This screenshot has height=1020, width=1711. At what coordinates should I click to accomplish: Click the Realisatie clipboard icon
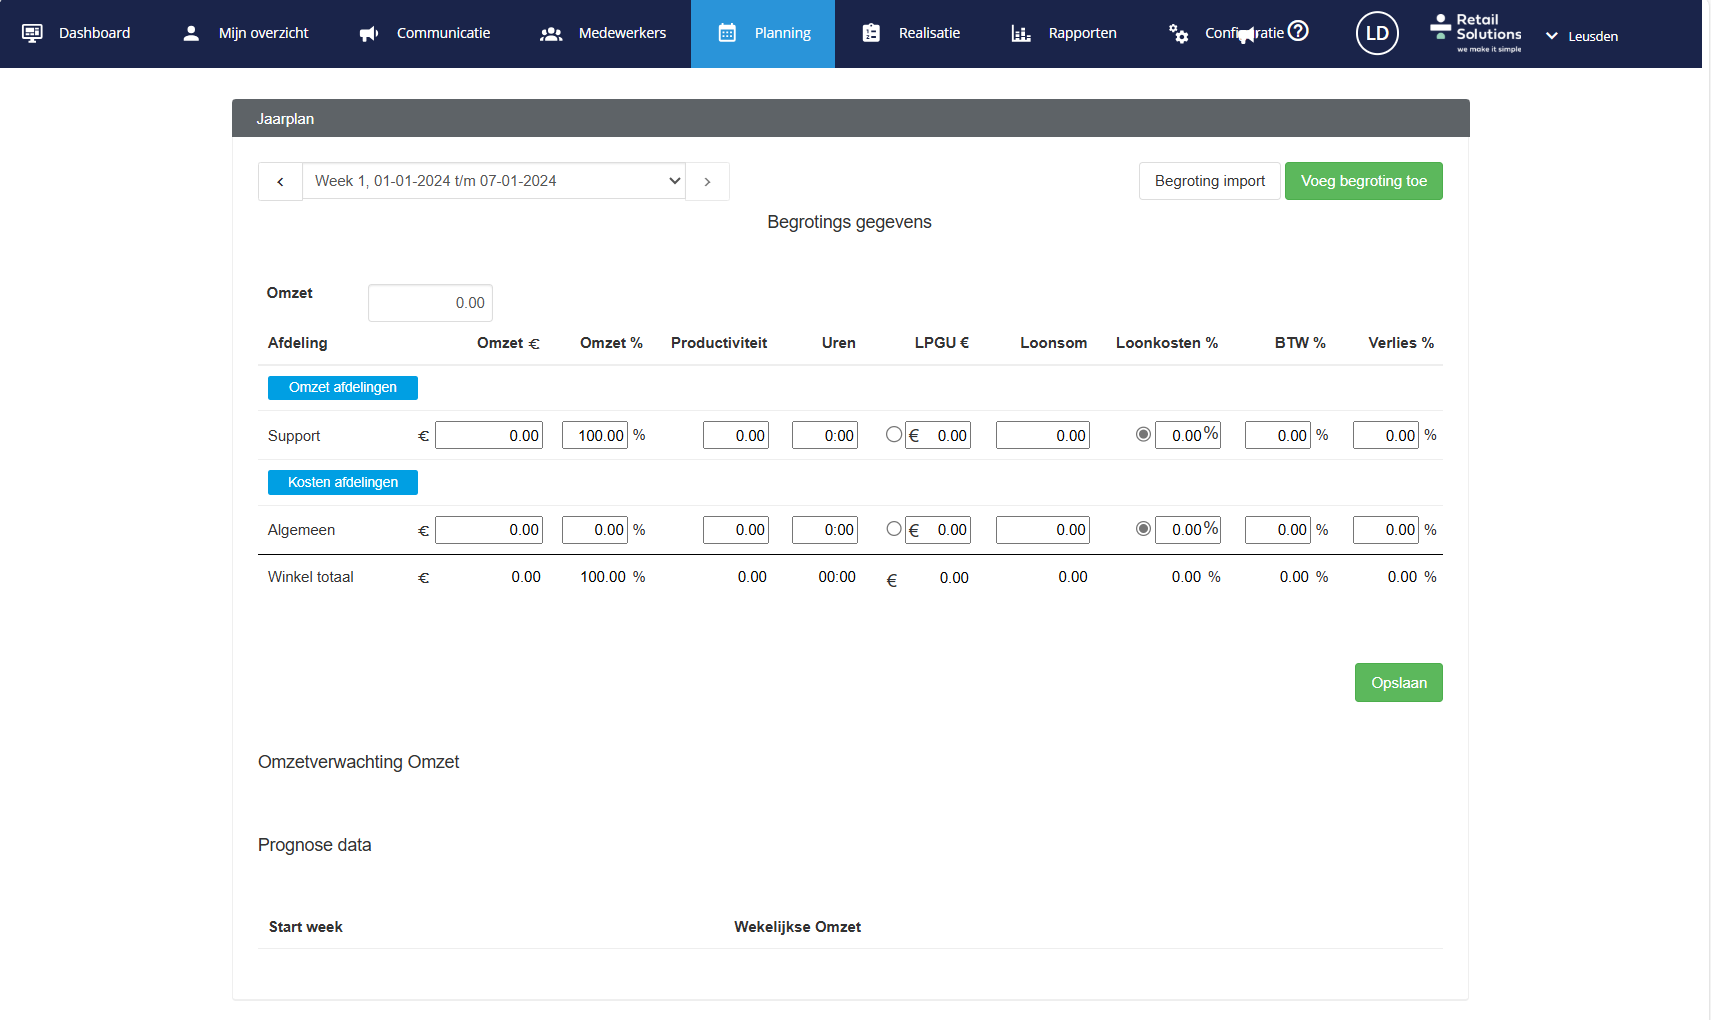tap(871, 33)
